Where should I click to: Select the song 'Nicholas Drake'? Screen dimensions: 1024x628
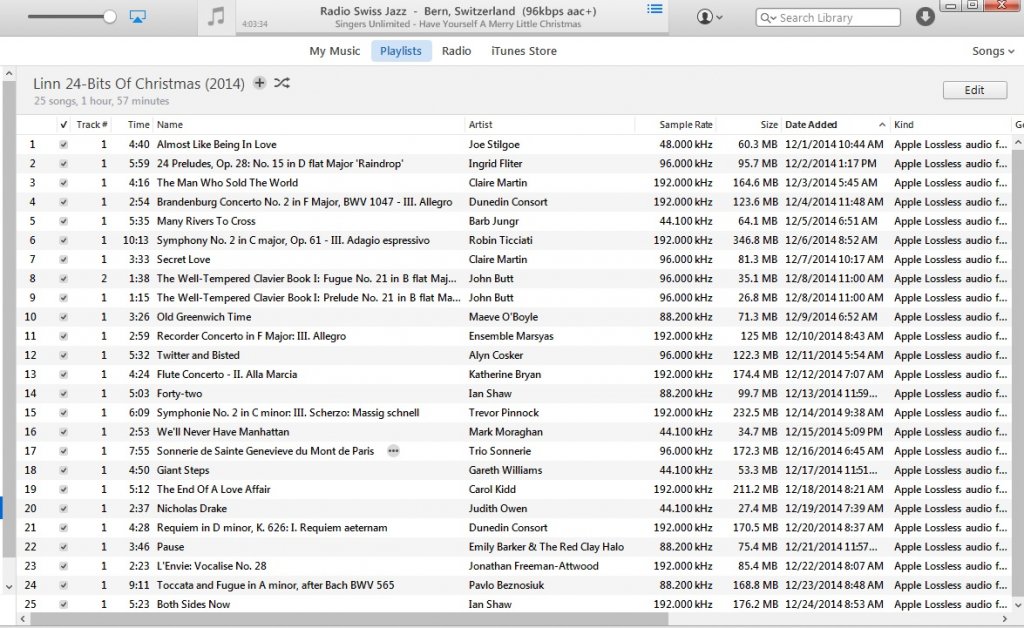tap(191, 509)
